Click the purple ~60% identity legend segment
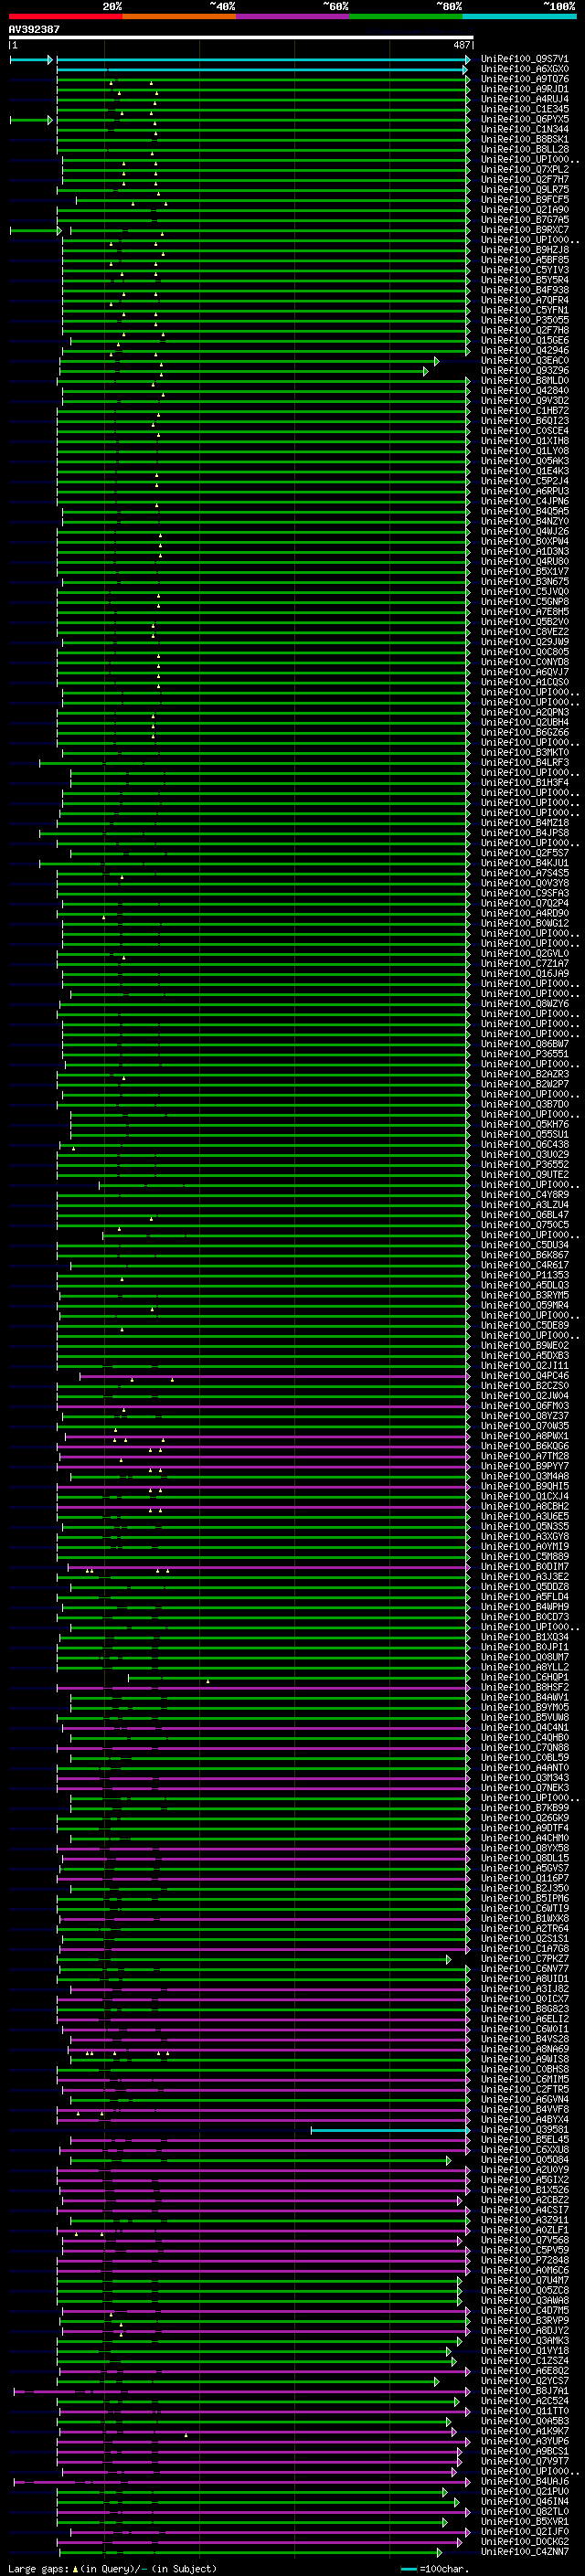This screenshot has height=2576, width=585. tap(292, 16)
